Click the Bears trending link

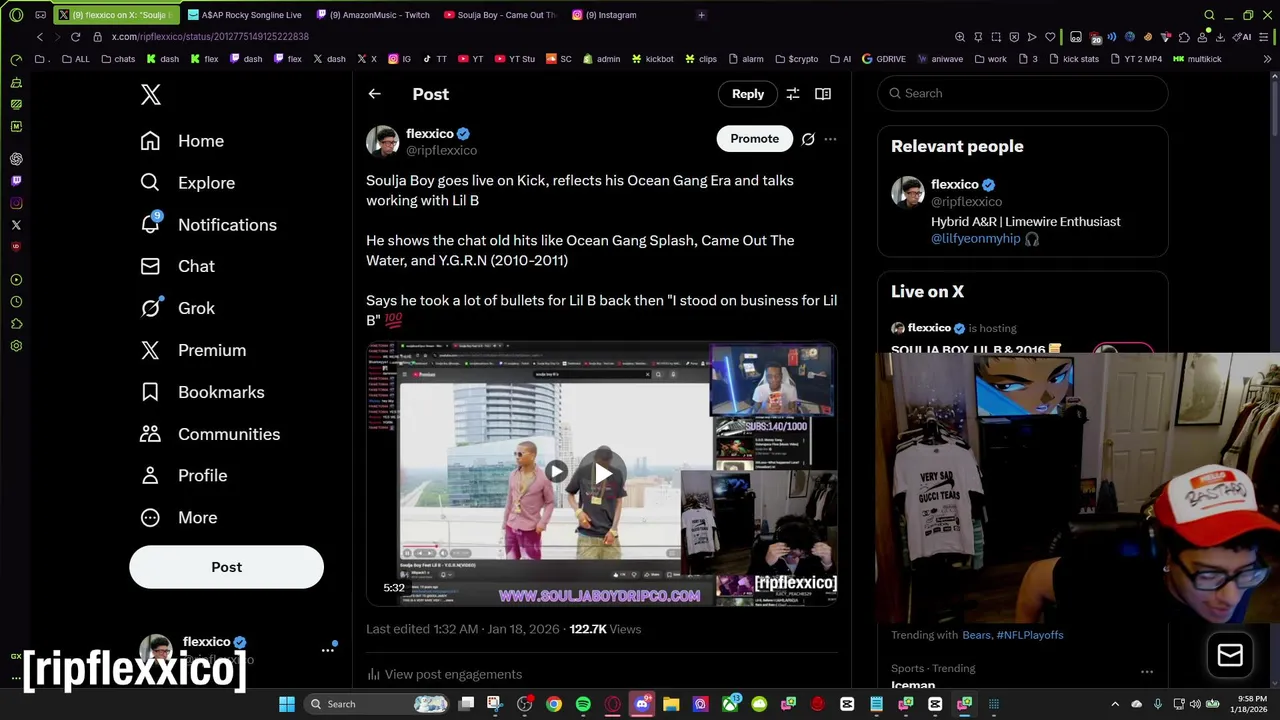point(976,635)
